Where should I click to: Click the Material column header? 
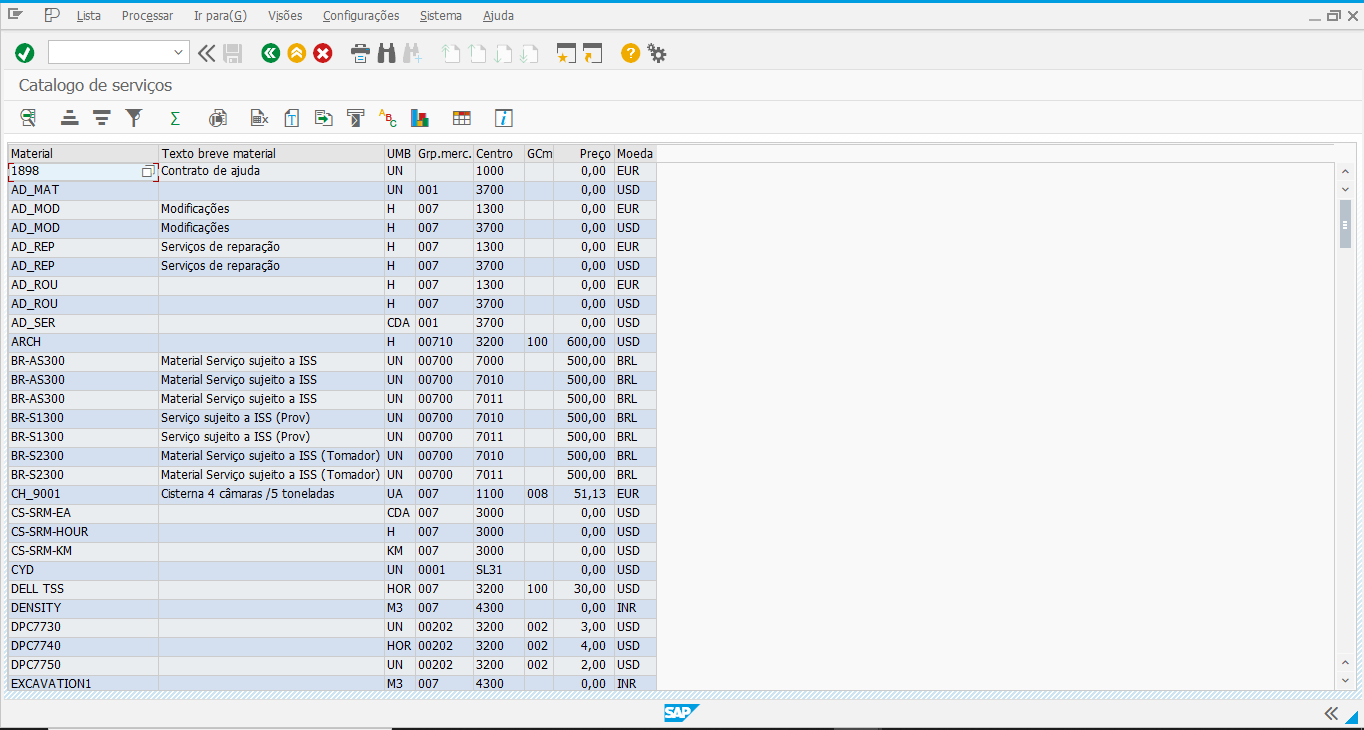click(83, 153)
